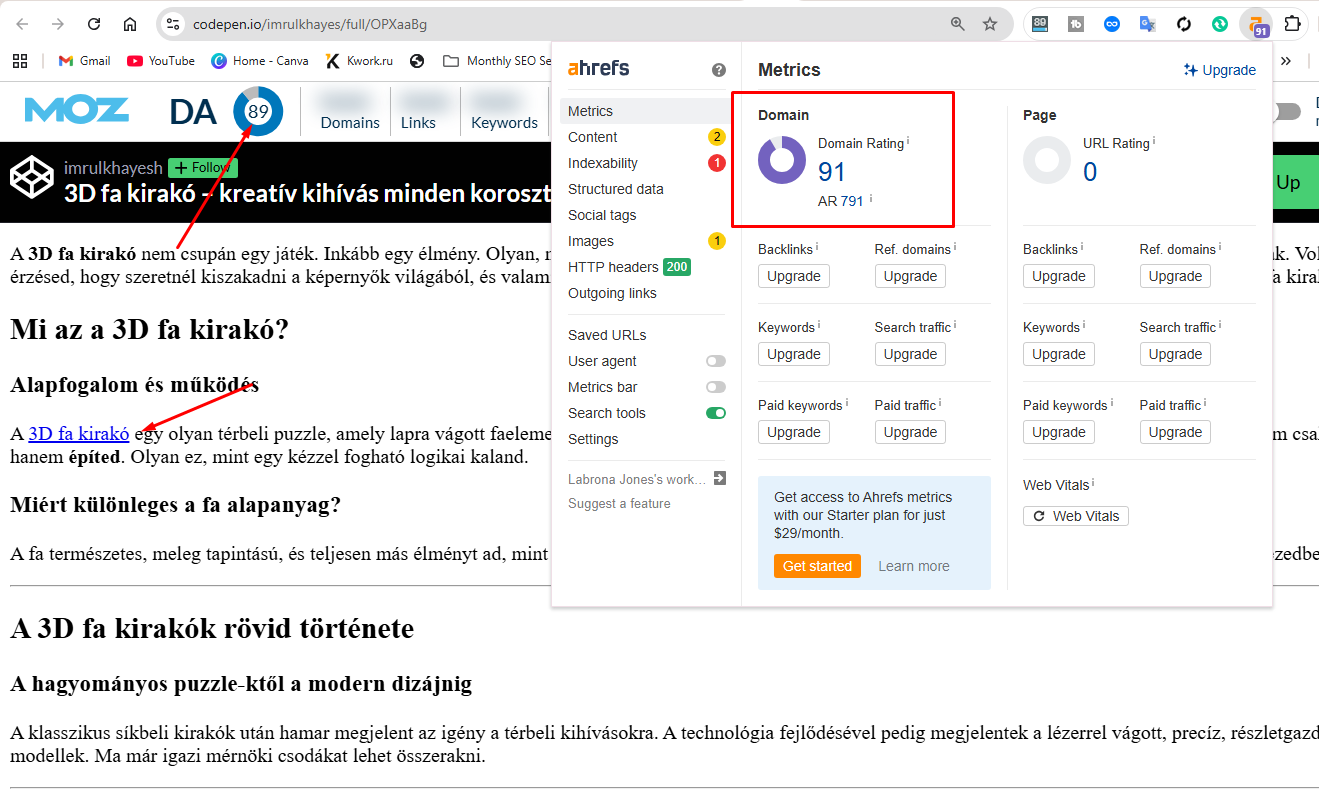Click Upgrade link at top of Metrics

[1219, 70]
